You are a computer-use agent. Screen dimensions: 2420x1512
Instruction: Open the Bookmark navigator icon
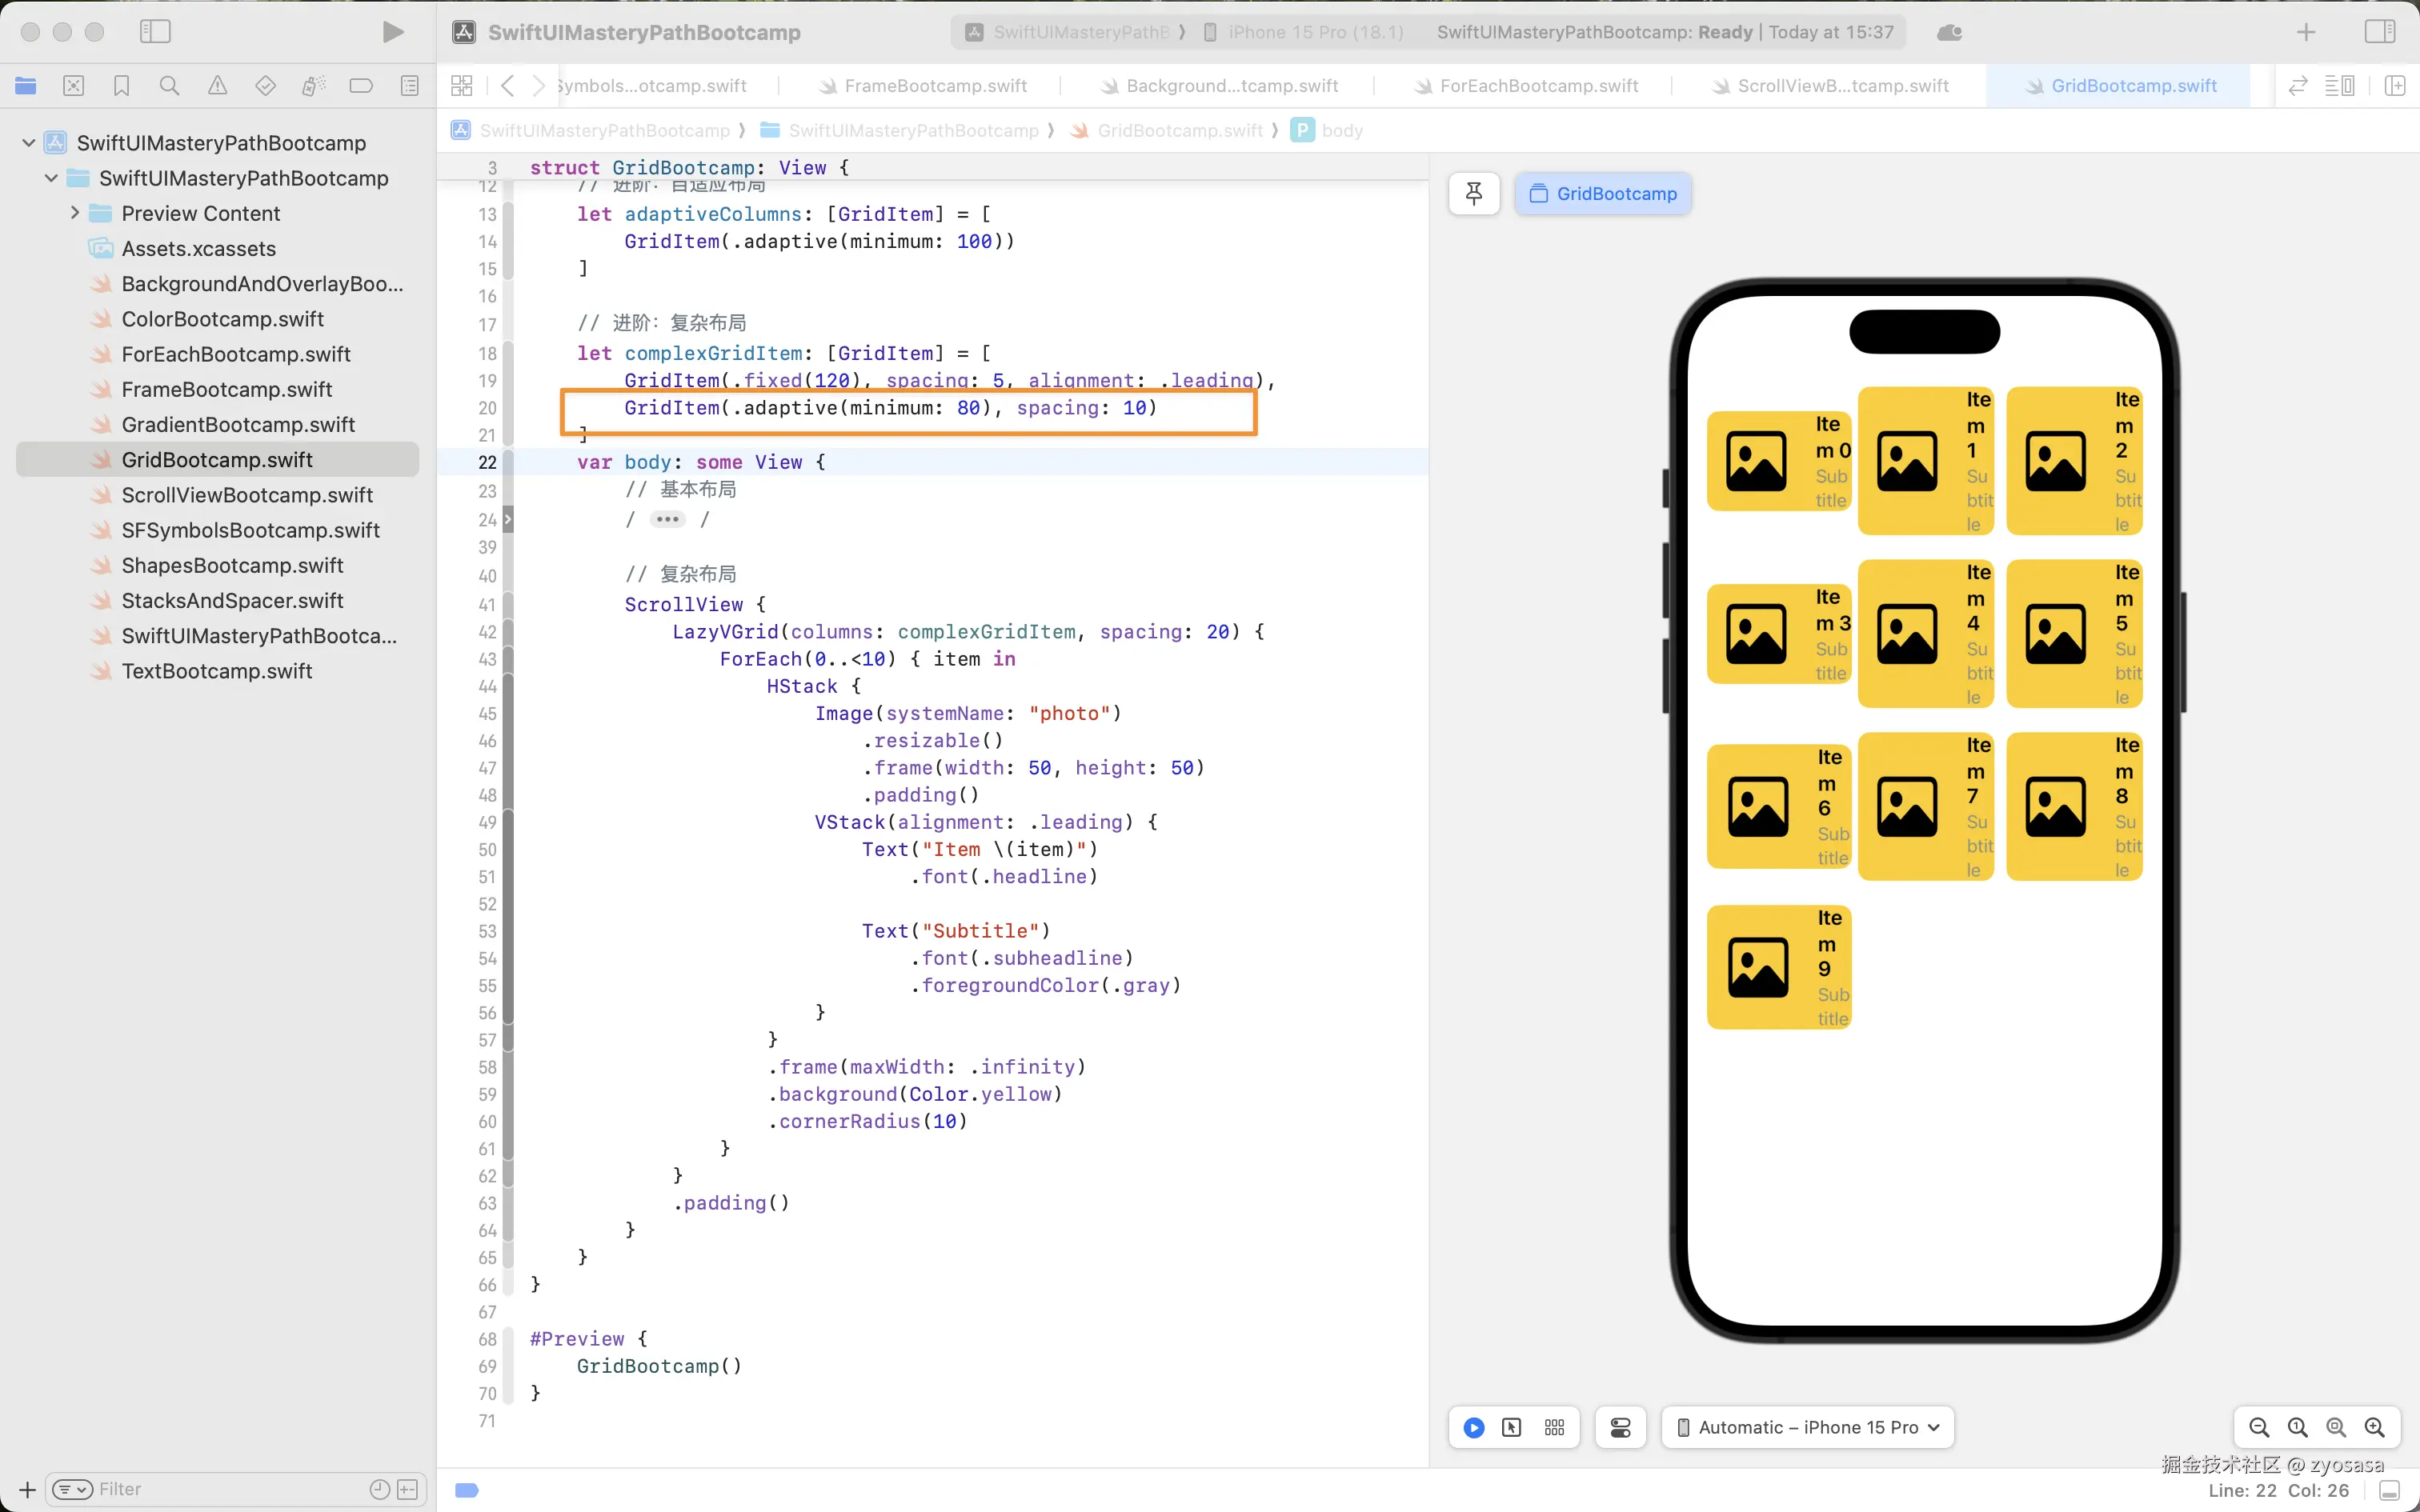point(121,86)
